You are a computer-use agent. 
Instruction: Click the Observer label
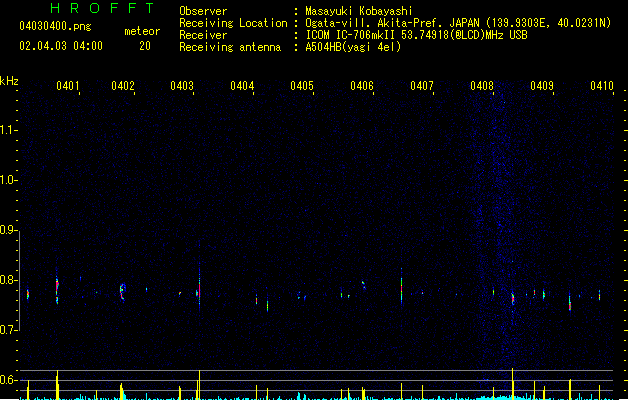[x=203, y=11]
